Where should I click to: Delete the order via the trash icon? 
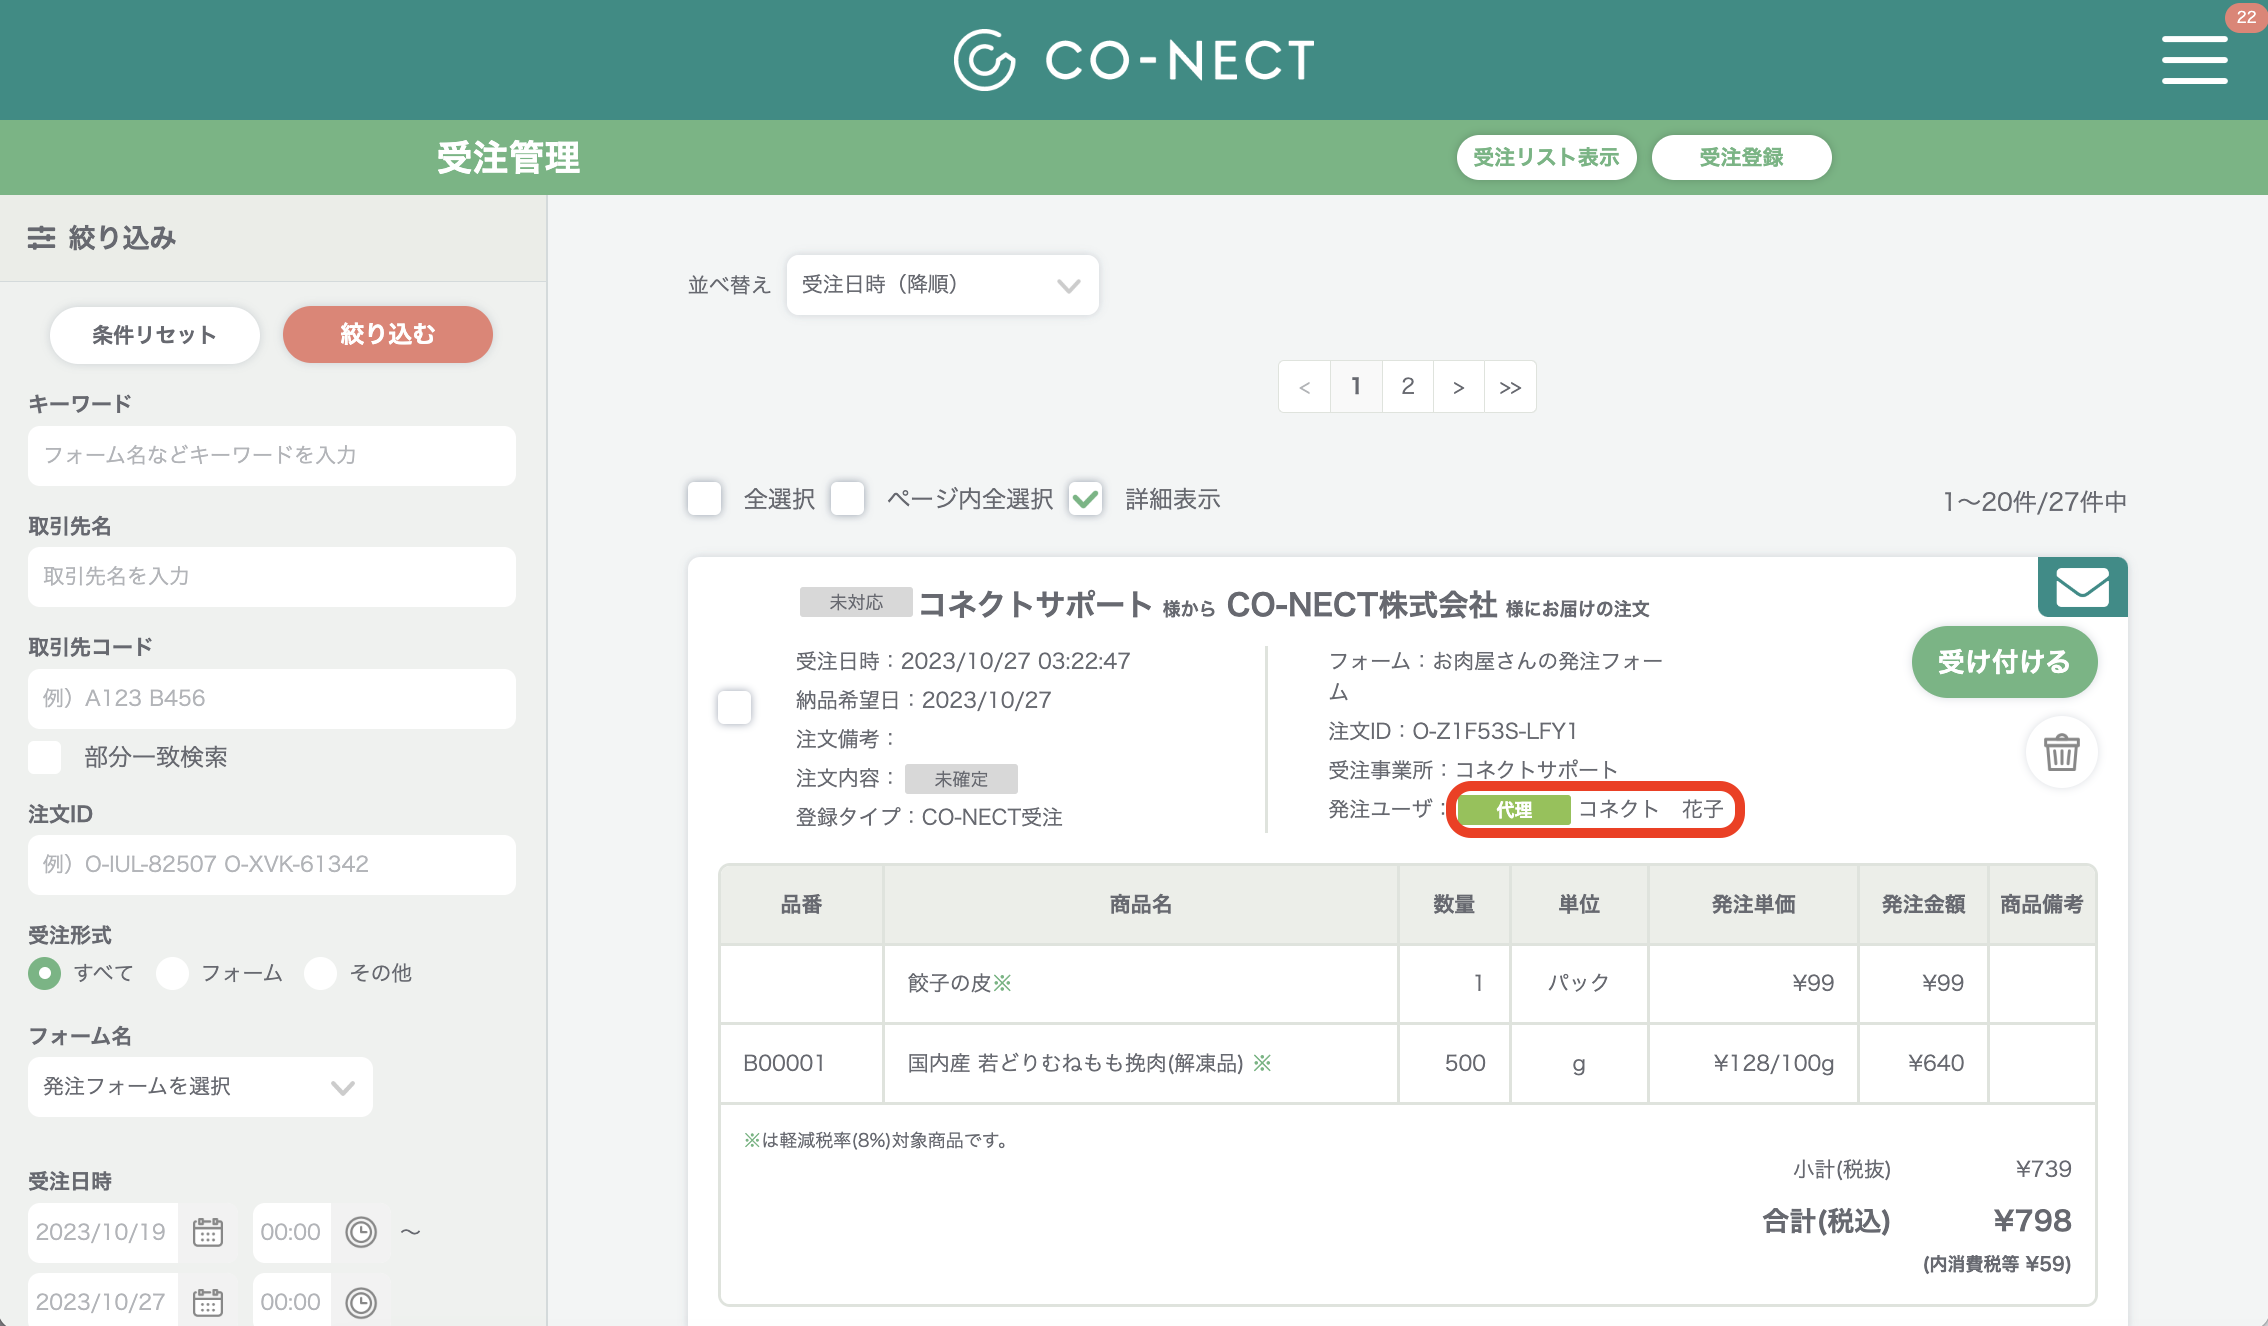coord(2061,752)
